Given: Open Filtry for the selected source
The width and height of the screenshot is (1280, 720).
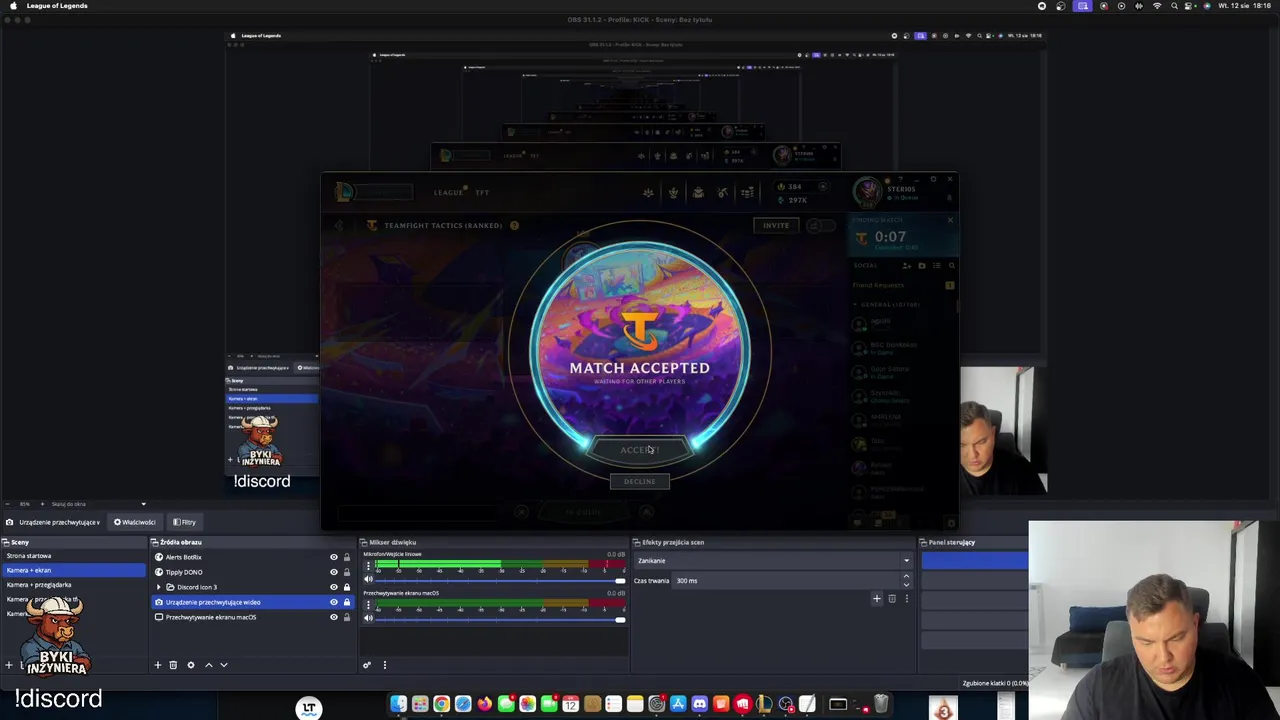Looking at the screenshot, I should 184,522.
